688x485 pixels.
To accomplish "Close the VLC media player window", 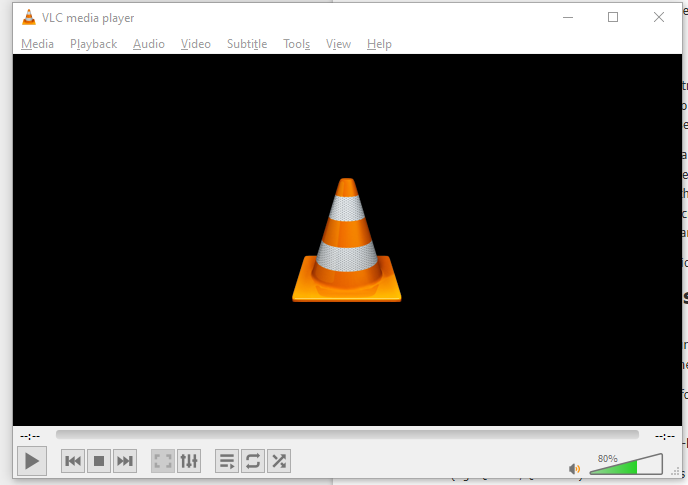I will [659, 18].
